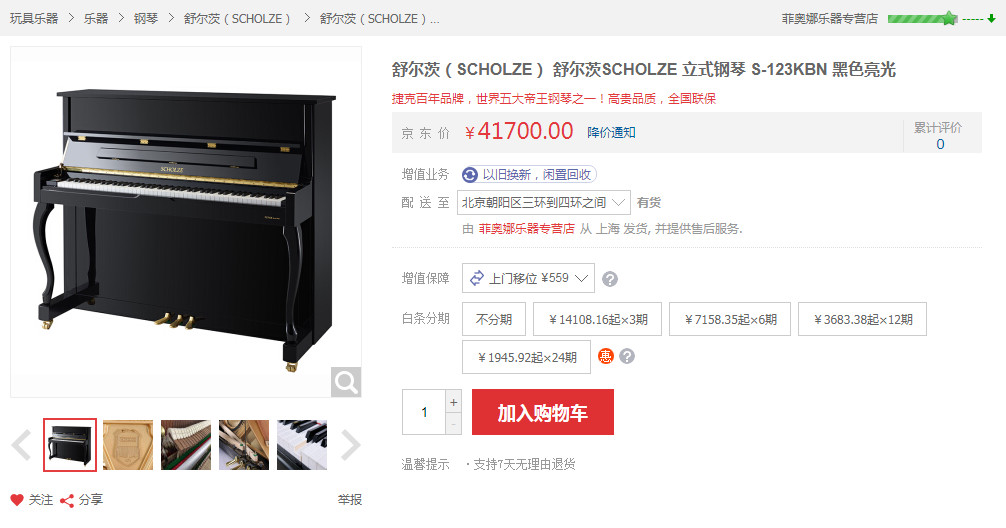Expand store rating arrow beside 菲奥娜乐器专营店

click(x=991, y=19)
